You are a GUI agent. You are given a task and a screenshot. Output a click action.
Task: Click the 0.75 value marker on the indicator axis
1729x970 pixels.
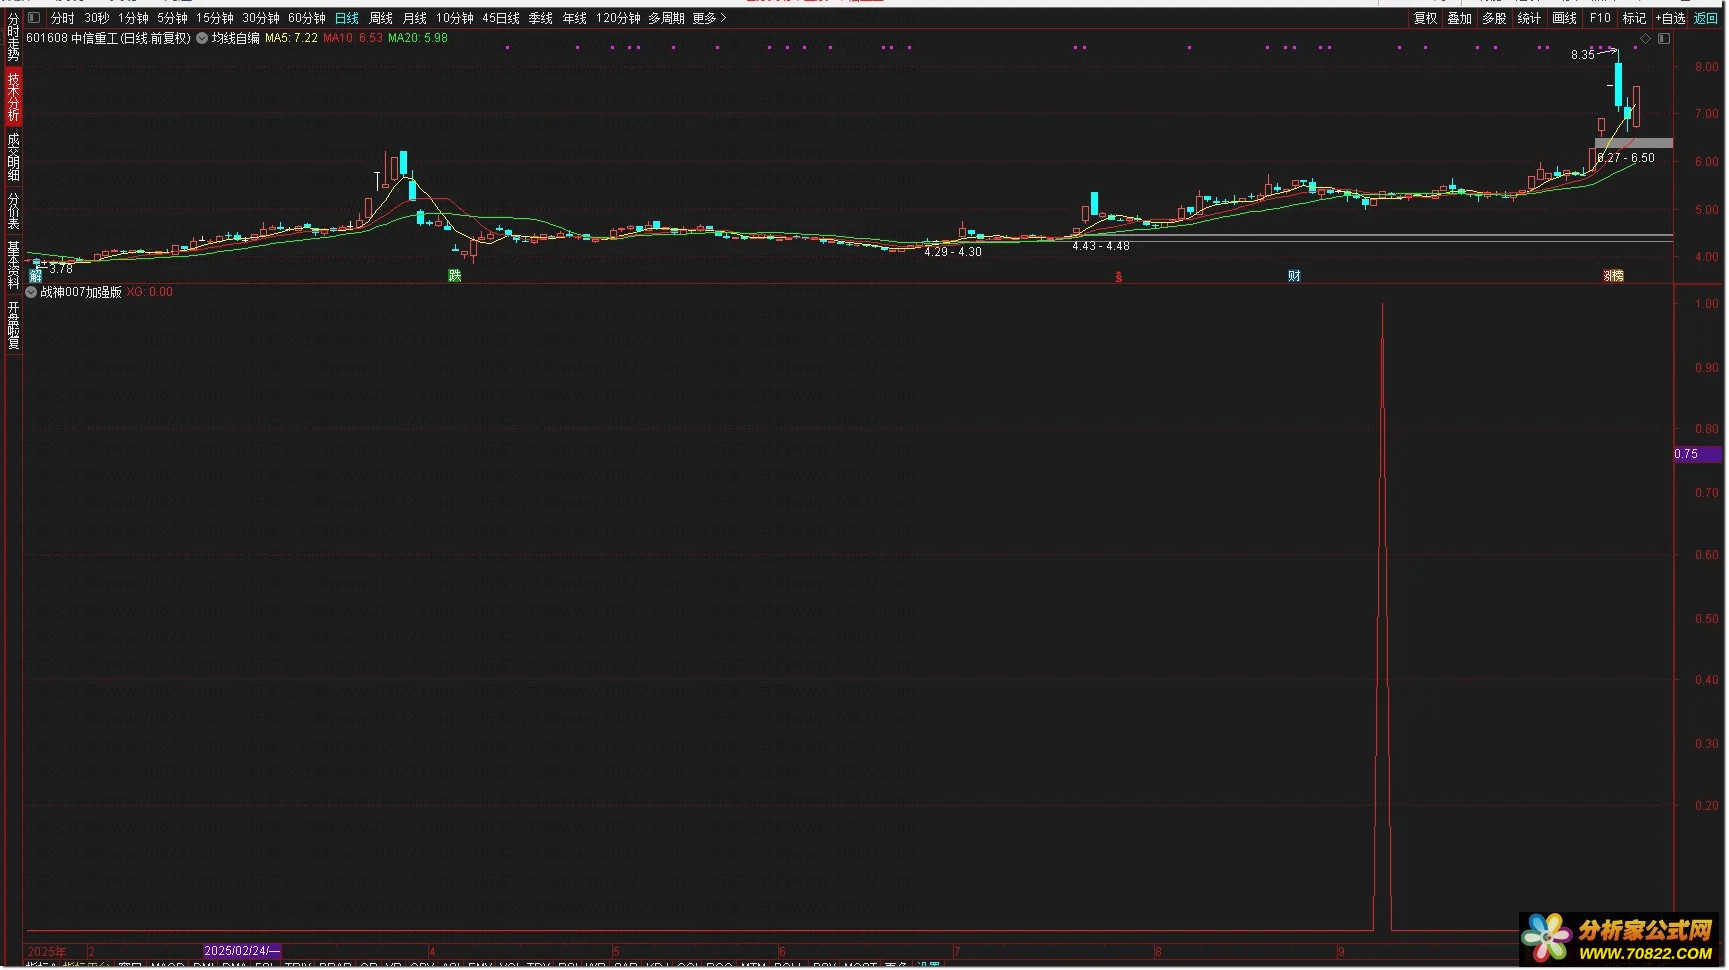(1687, 454)
